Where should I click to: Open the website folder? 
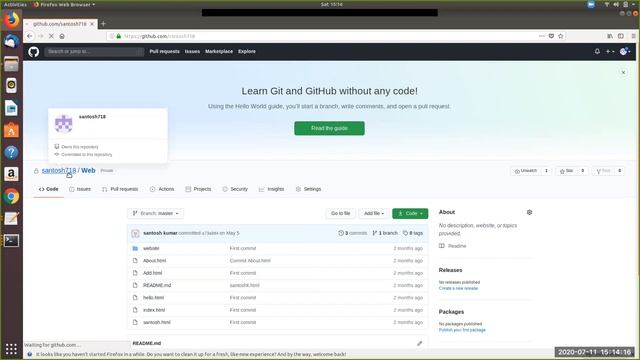(x=151, y=249)
